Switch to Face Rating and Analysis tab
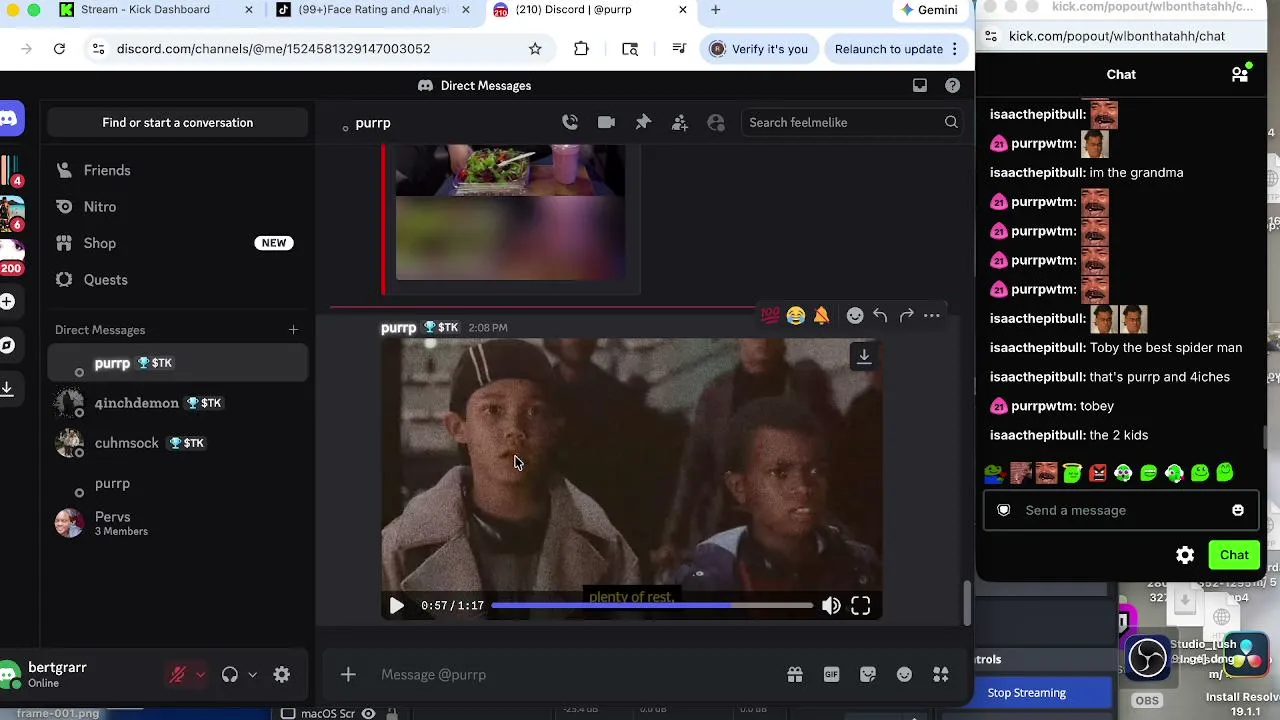 coord(373,10)
